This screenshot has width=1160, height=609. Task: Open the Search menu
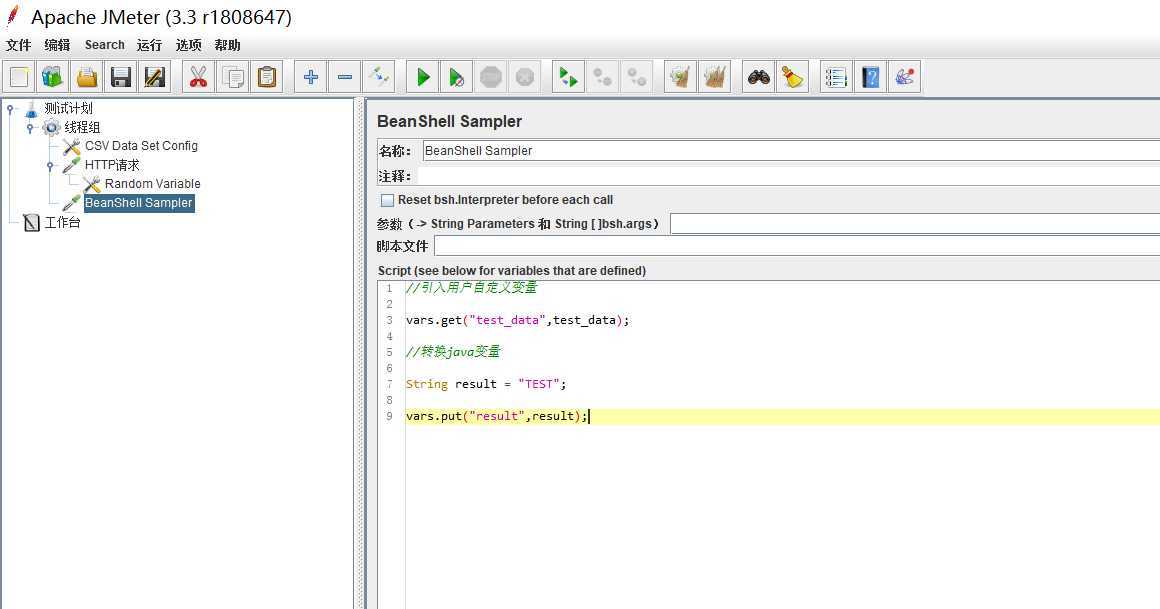coord(104,45)
